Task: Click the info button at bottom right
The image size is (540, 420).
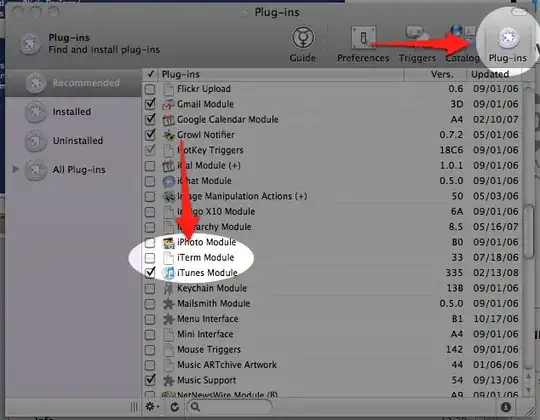Action: 506,407
